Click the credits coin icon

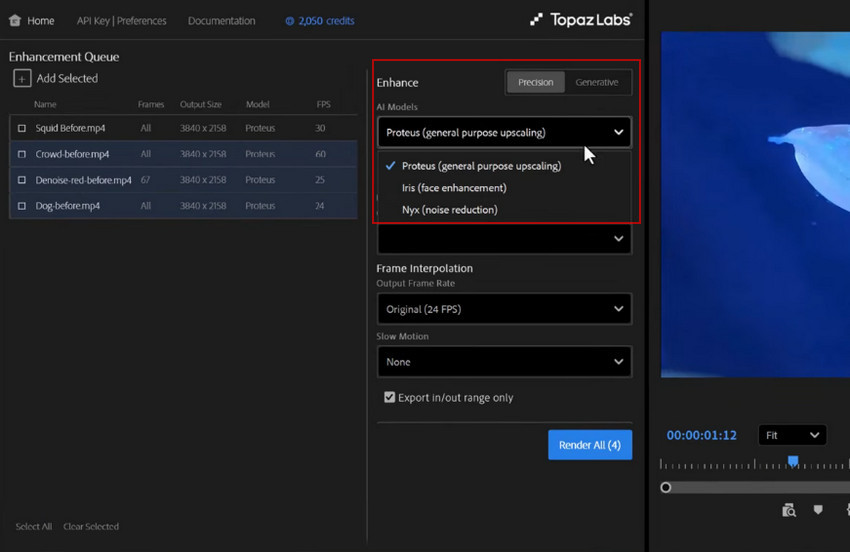(x=289, y=21)
